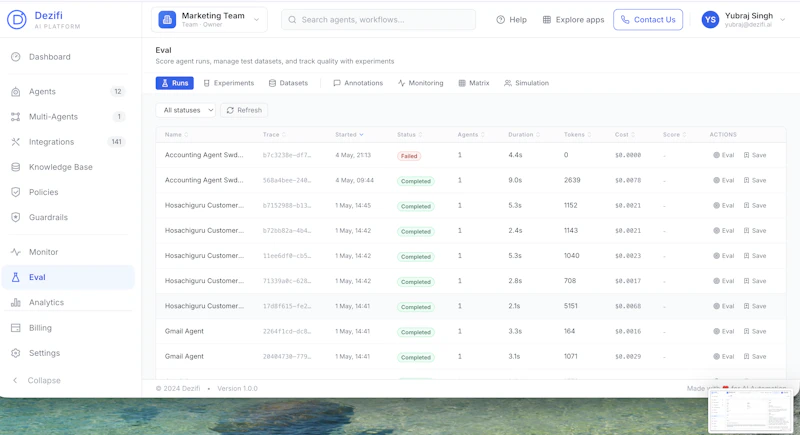Switch to the Matrix tab
This screenshot has height=435, width=800.
pyautogui.click(x=474, y=83)
